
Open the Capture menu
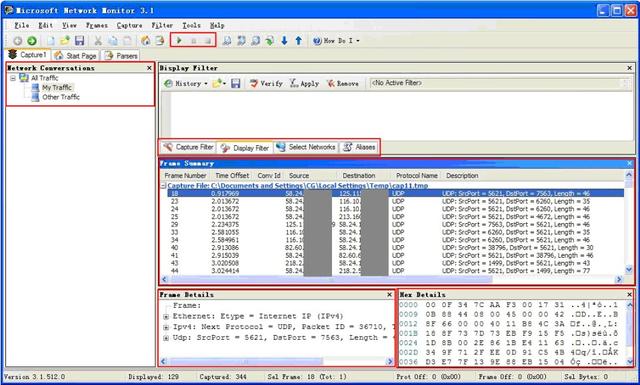[129, 25]
